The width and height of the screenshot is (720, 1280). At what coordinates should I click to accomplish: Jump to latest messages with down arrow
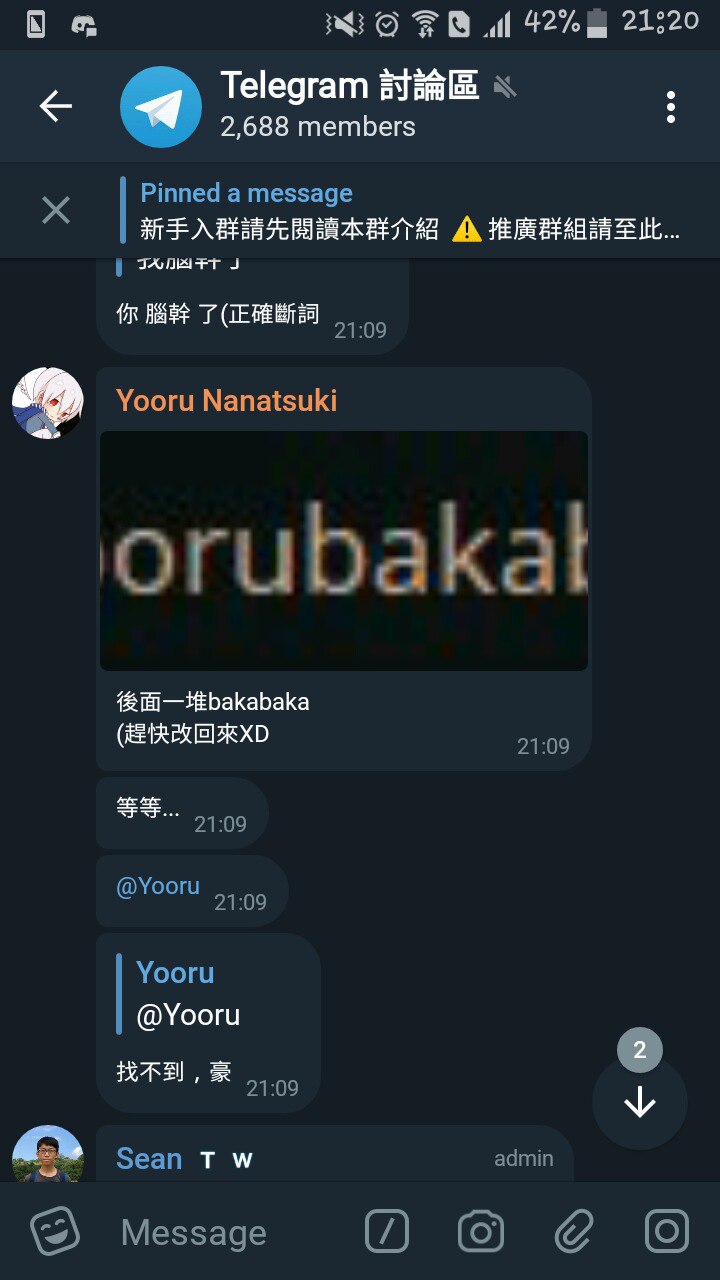click(x=640, y=1102)
